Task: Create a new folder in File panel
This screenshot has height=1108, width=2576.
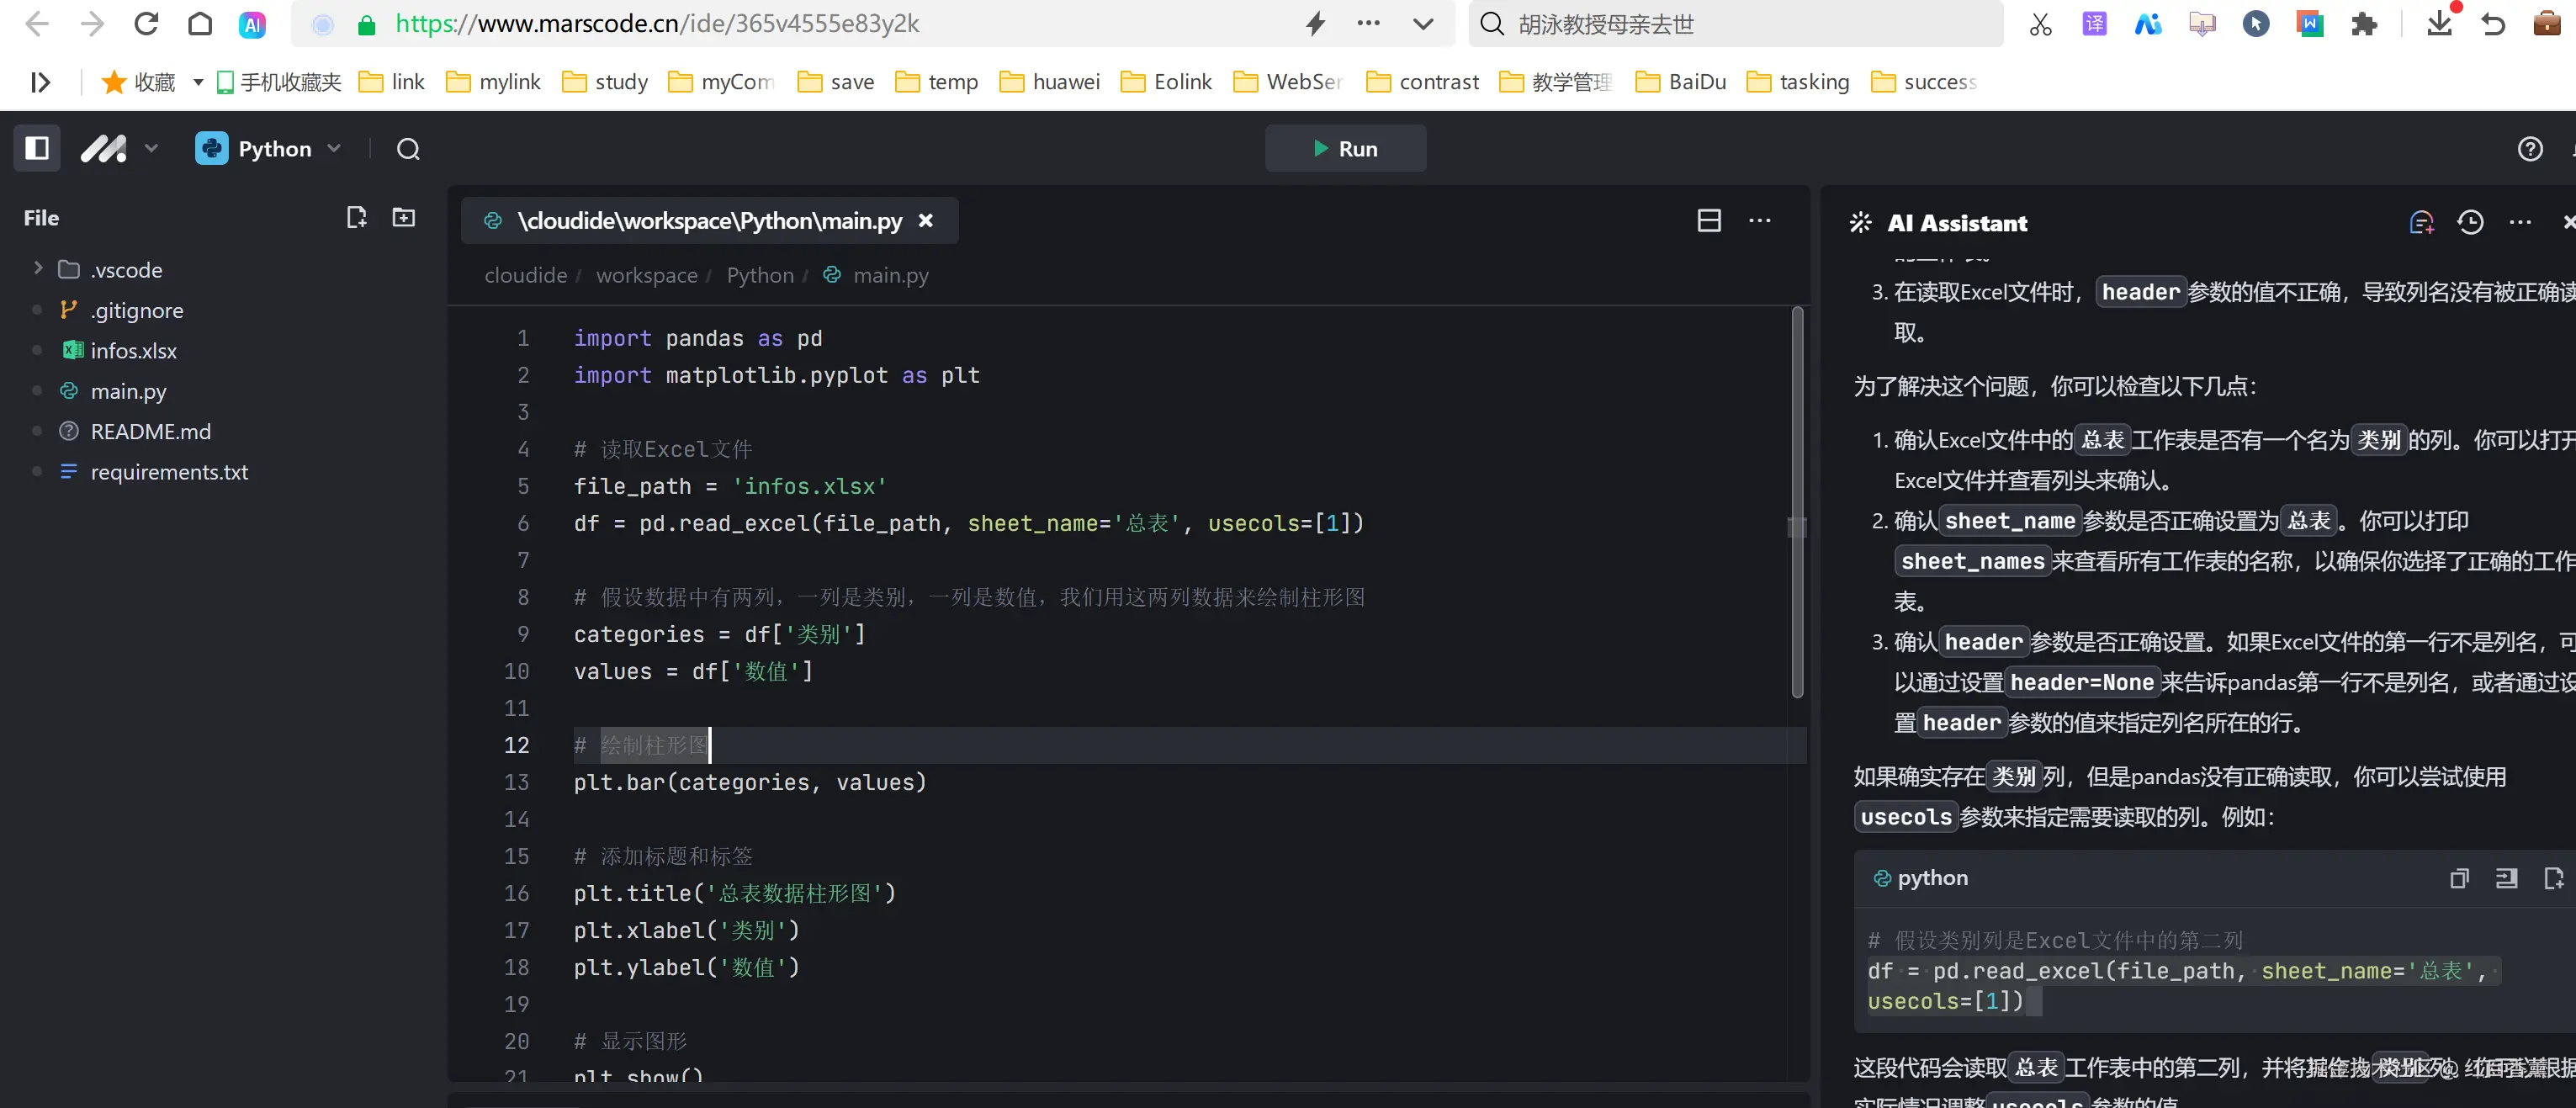Action: pyautogui.click(x=404, y=217)
